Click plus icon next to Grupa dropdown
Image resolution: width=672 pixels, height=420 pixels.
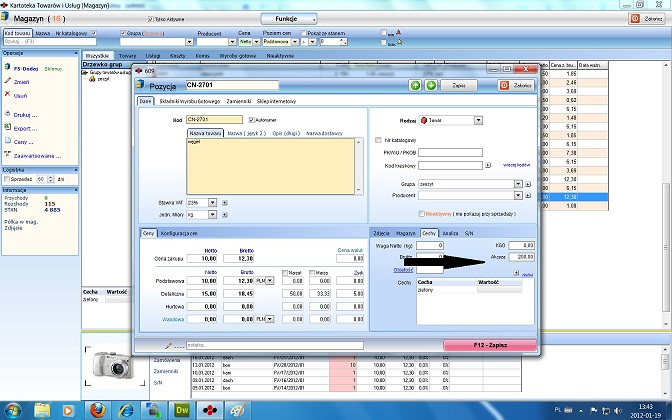[x=528, y=184]
